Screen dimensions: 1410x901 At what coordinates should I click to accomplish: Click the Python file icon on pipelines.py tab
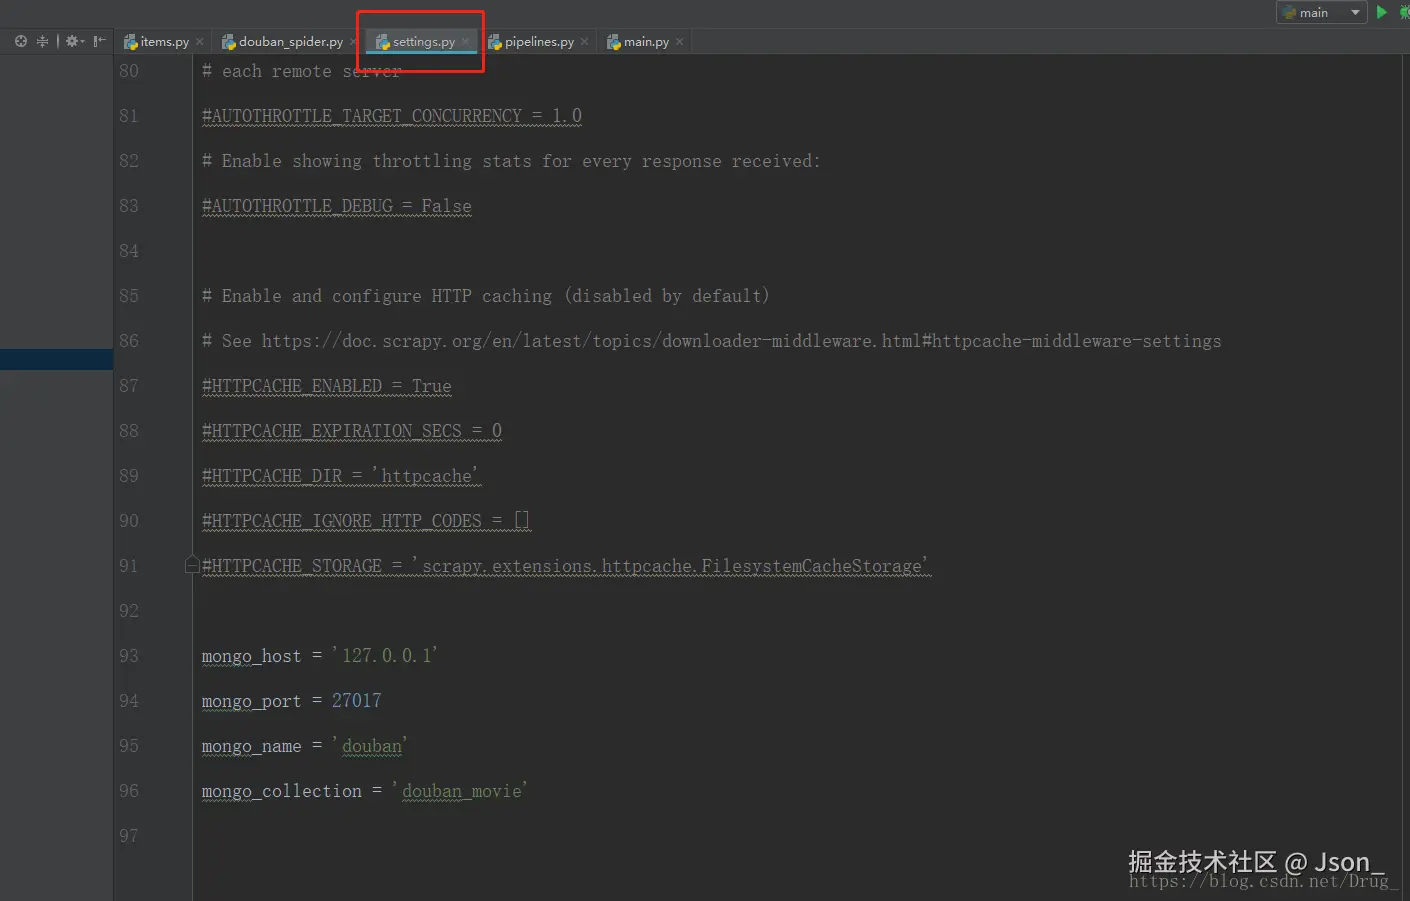coord(494,42)
